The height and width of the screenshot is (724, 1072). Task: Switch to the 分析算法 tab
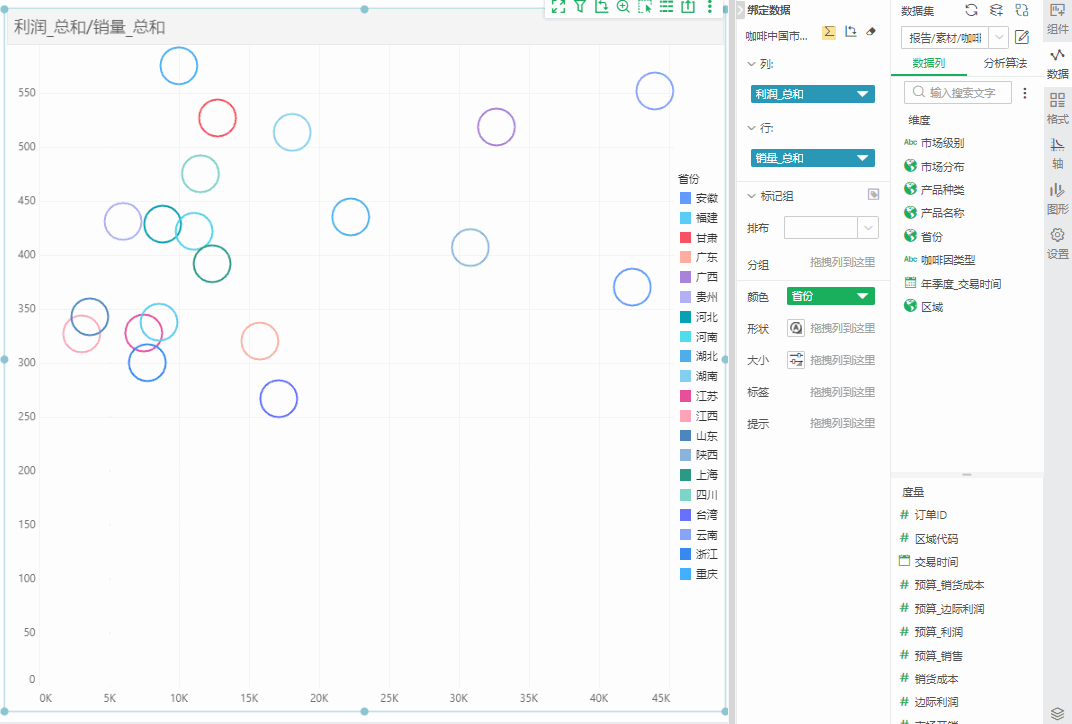pos(1005,63)
